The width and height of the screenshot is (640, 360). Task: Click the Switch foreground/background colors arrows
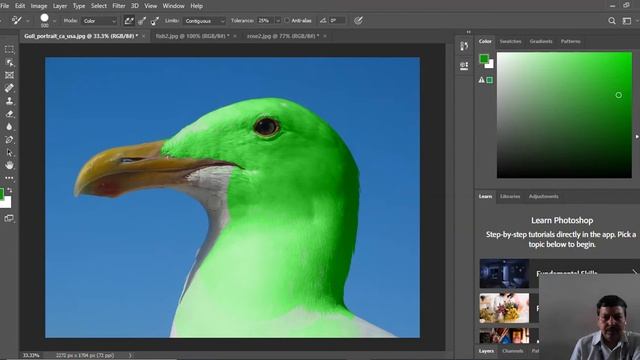coord(9,190)
